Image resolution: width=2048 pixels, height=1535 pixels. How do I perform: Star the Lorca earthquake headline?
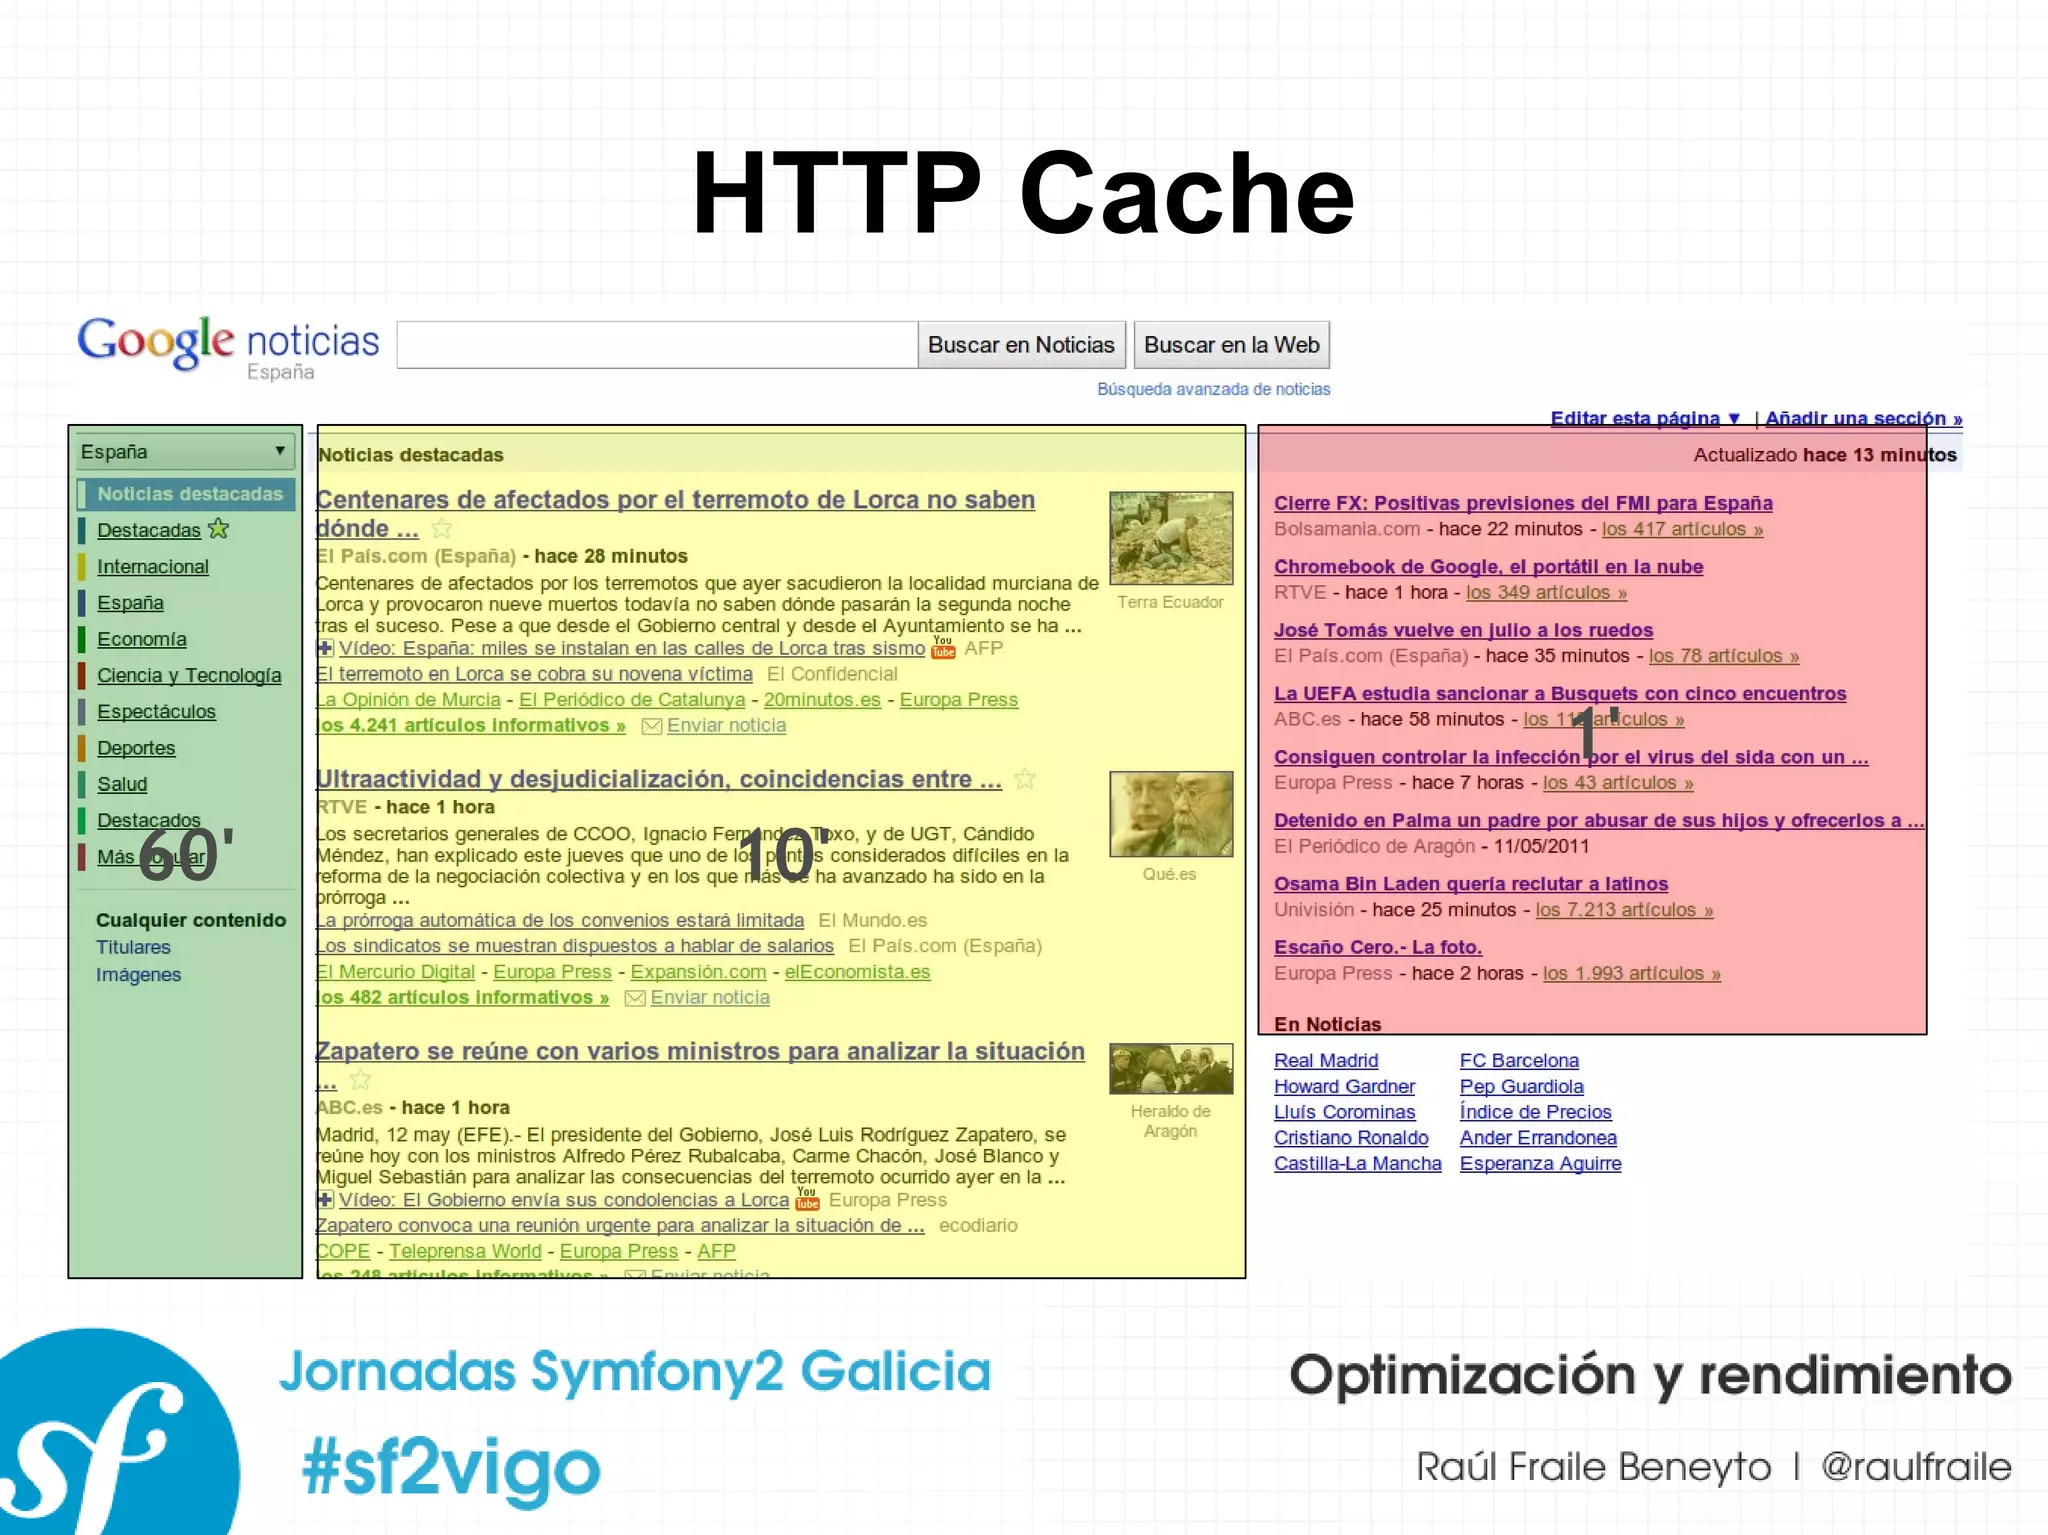[442, 529]
